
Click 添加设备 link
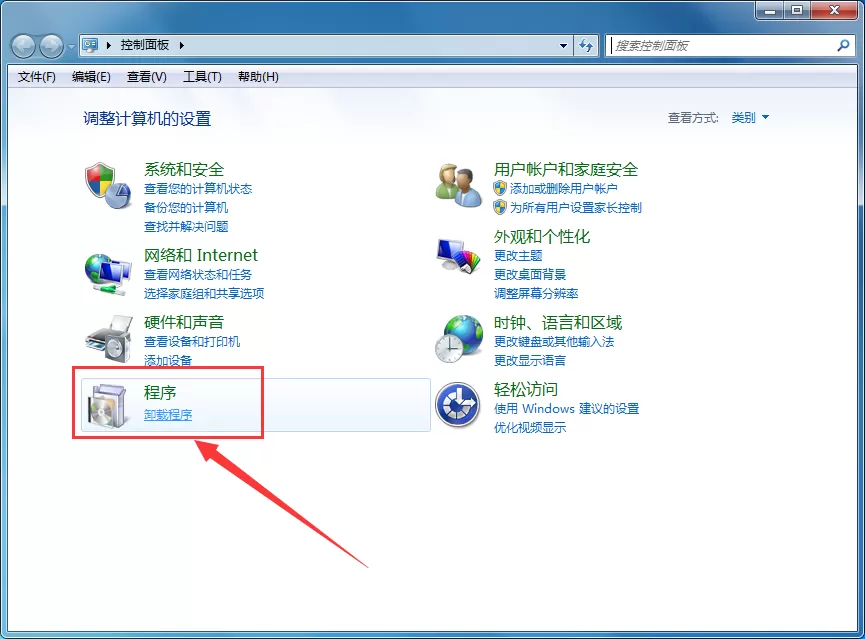click(168, 360)
